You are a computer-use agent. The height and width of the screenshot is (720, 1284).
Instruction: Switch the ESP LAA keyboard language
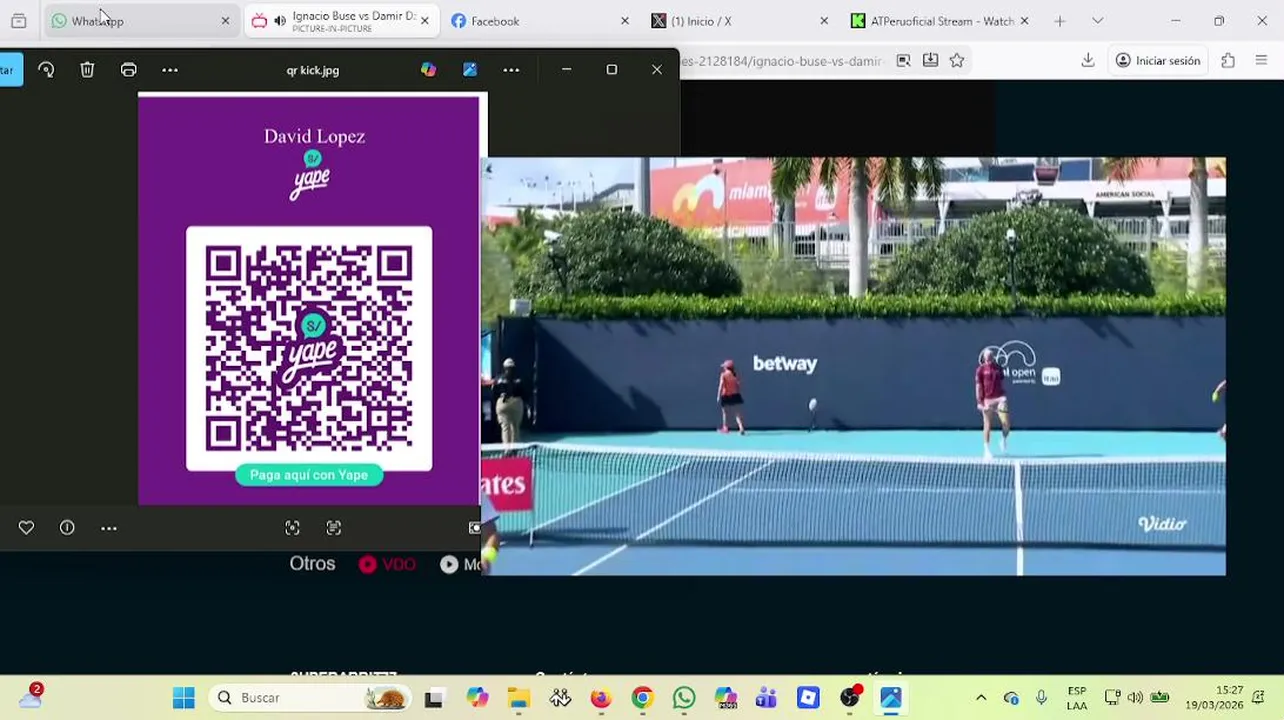coord(1077,698)
